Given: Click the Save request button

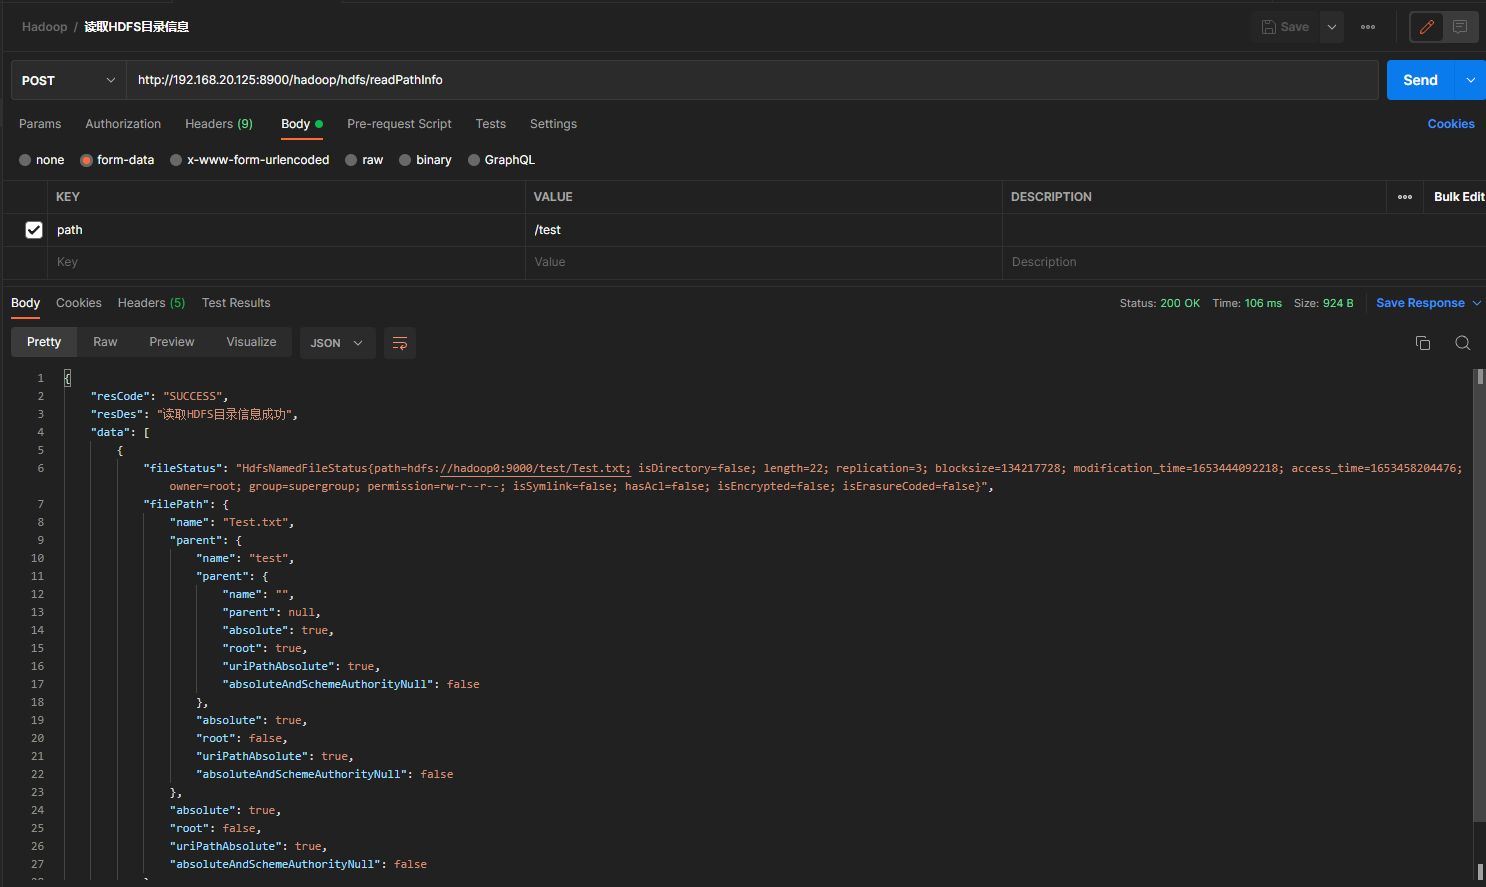Looking at the screenshot, I should click(x=1285, y=27).
